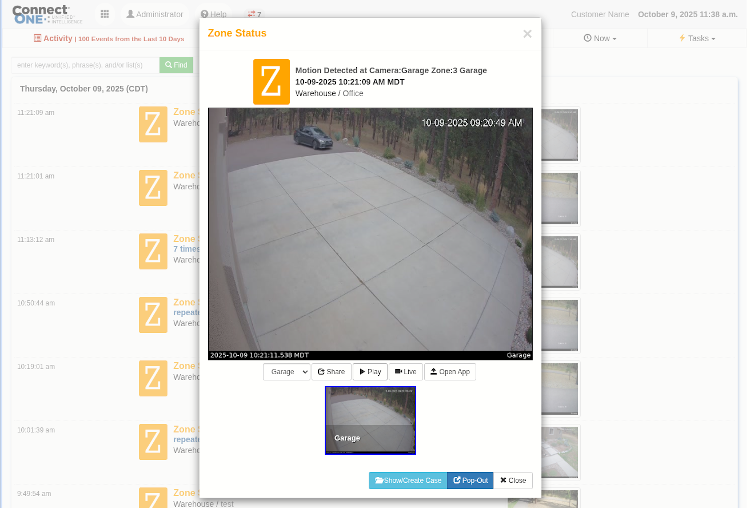Dismiss dialog with the X in header
The height and width of the screenshot is (508, 750).
527,34
